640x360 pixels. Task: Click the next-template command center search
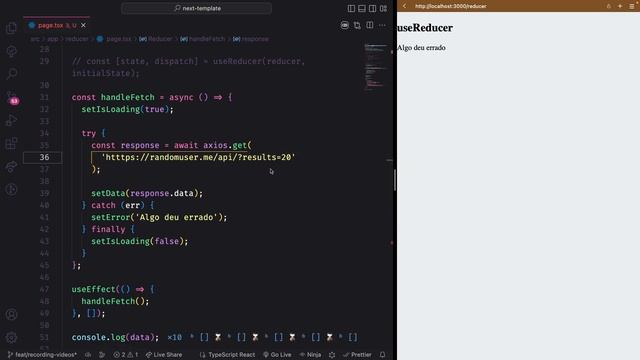196,8
